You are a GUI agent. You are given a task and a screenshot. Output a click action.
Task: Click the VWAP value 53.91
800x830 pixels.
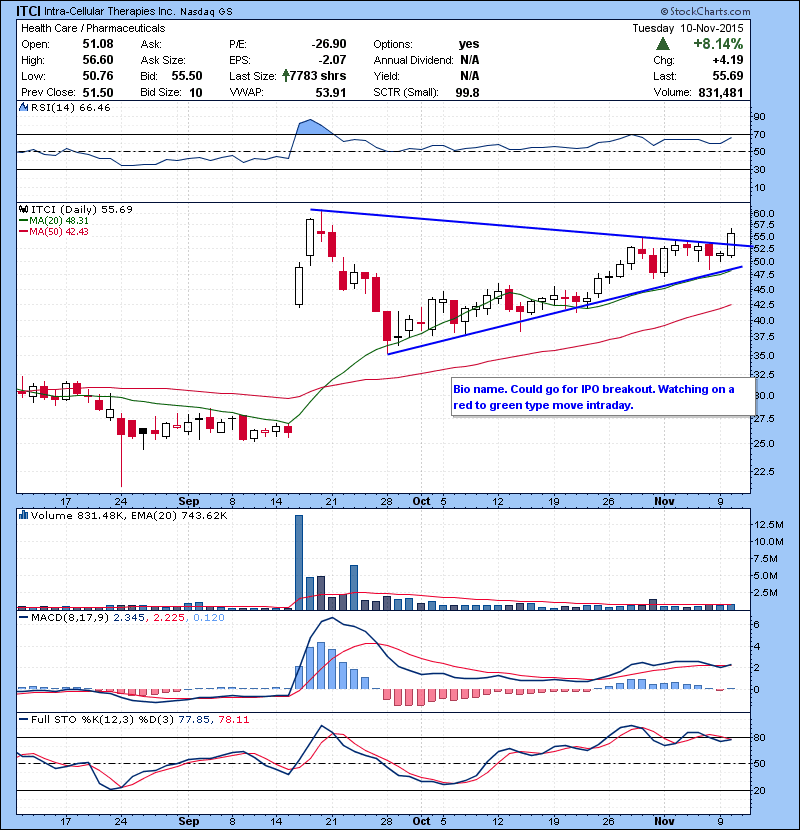point(331,93)
